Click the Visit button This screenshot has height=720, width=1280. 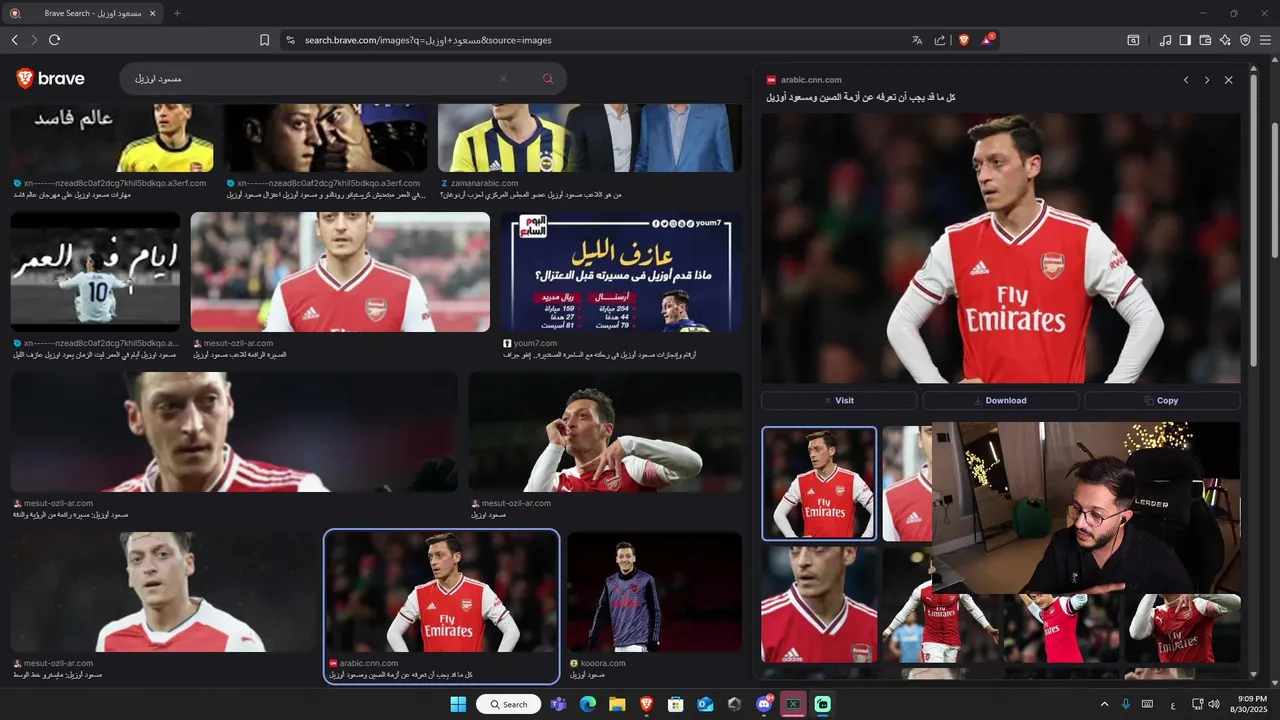click(x=839, y=400)
